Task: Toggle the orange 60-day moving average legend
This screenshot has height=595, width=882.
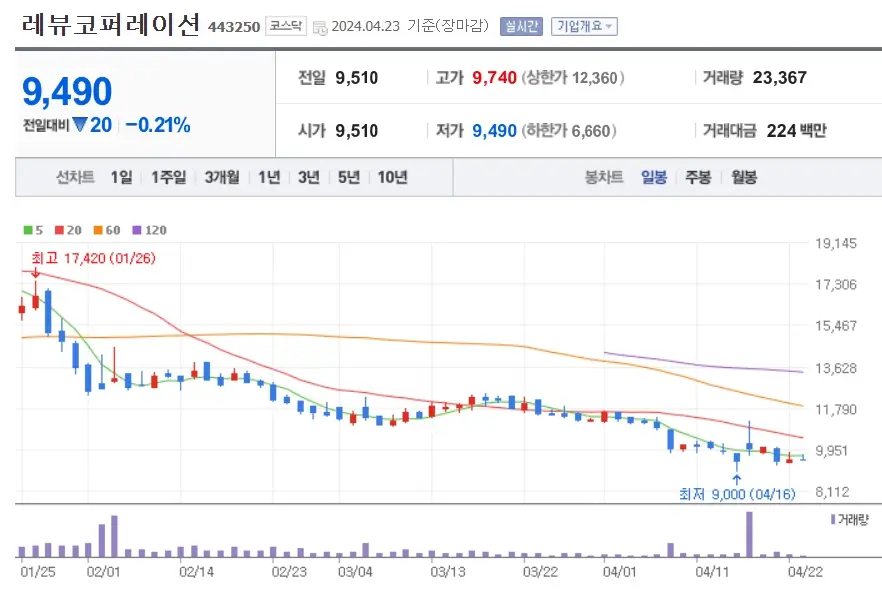Action: pyautogui.click(x=97, y=231)
